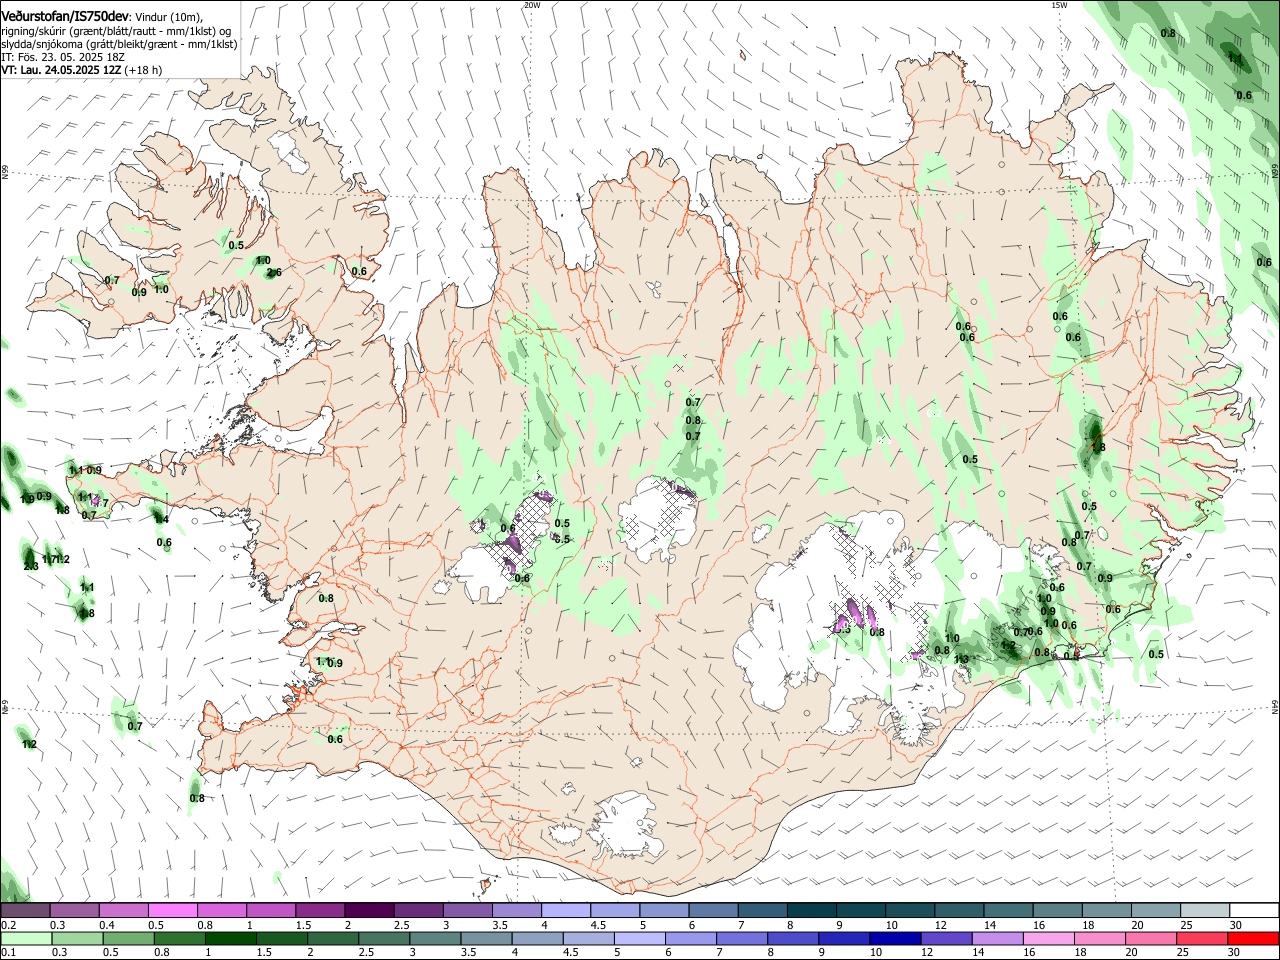Select the '(+18 h)' forecast offset text

[144, 70]
